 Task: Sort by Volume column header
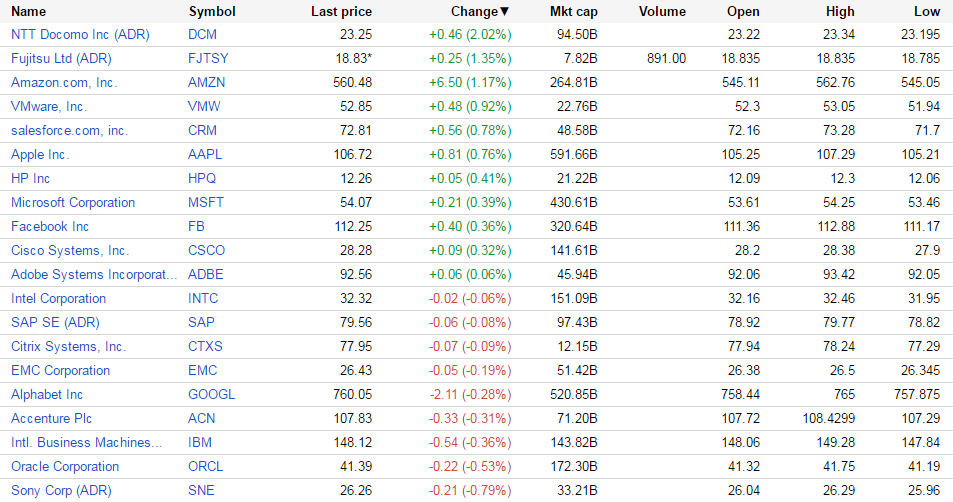pos(661,12)
